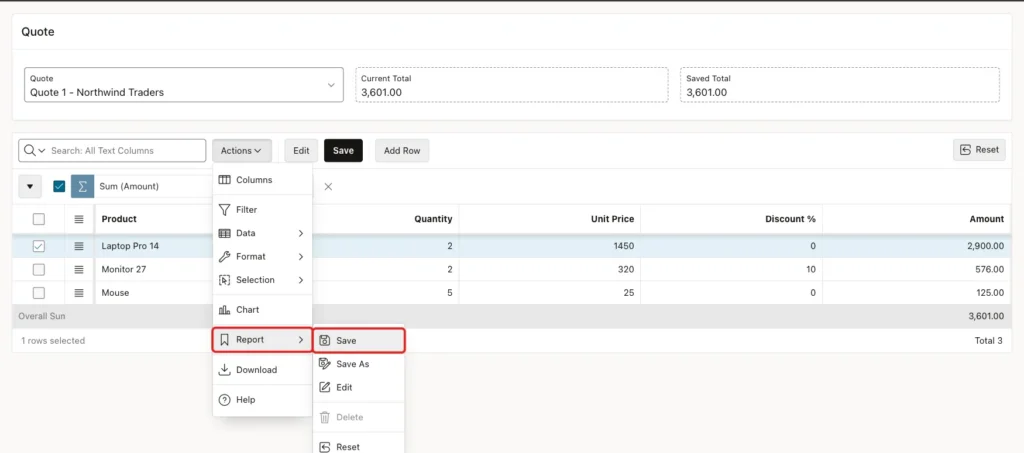Expand the Format submenu arrow
The height and width of the screenshot is (453, 1024).
(301, 257)
